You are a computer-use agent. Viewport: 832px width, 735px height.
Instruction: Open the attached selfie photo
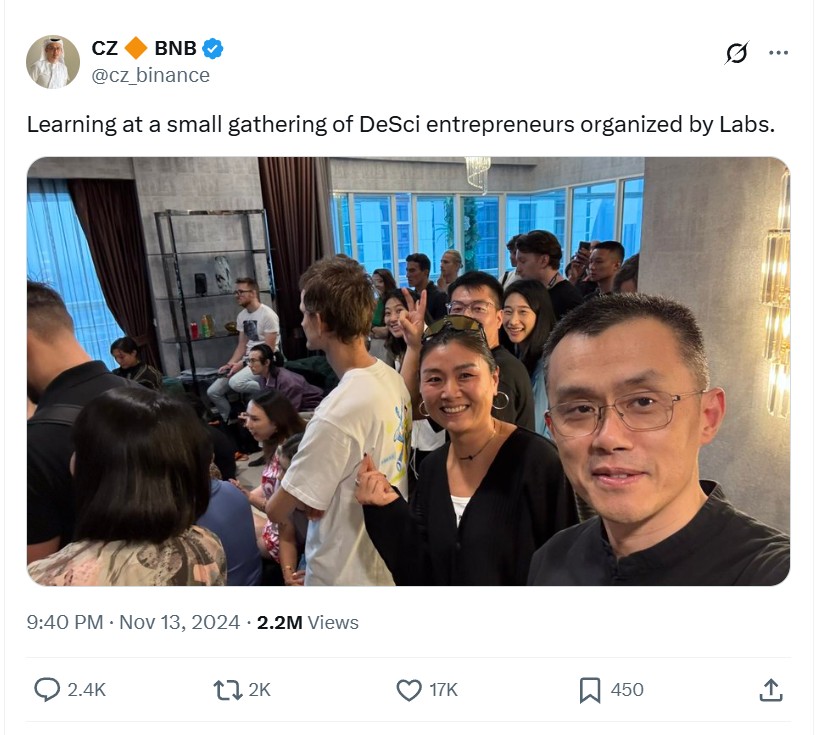pyautogui.click(x=409, y=371)
